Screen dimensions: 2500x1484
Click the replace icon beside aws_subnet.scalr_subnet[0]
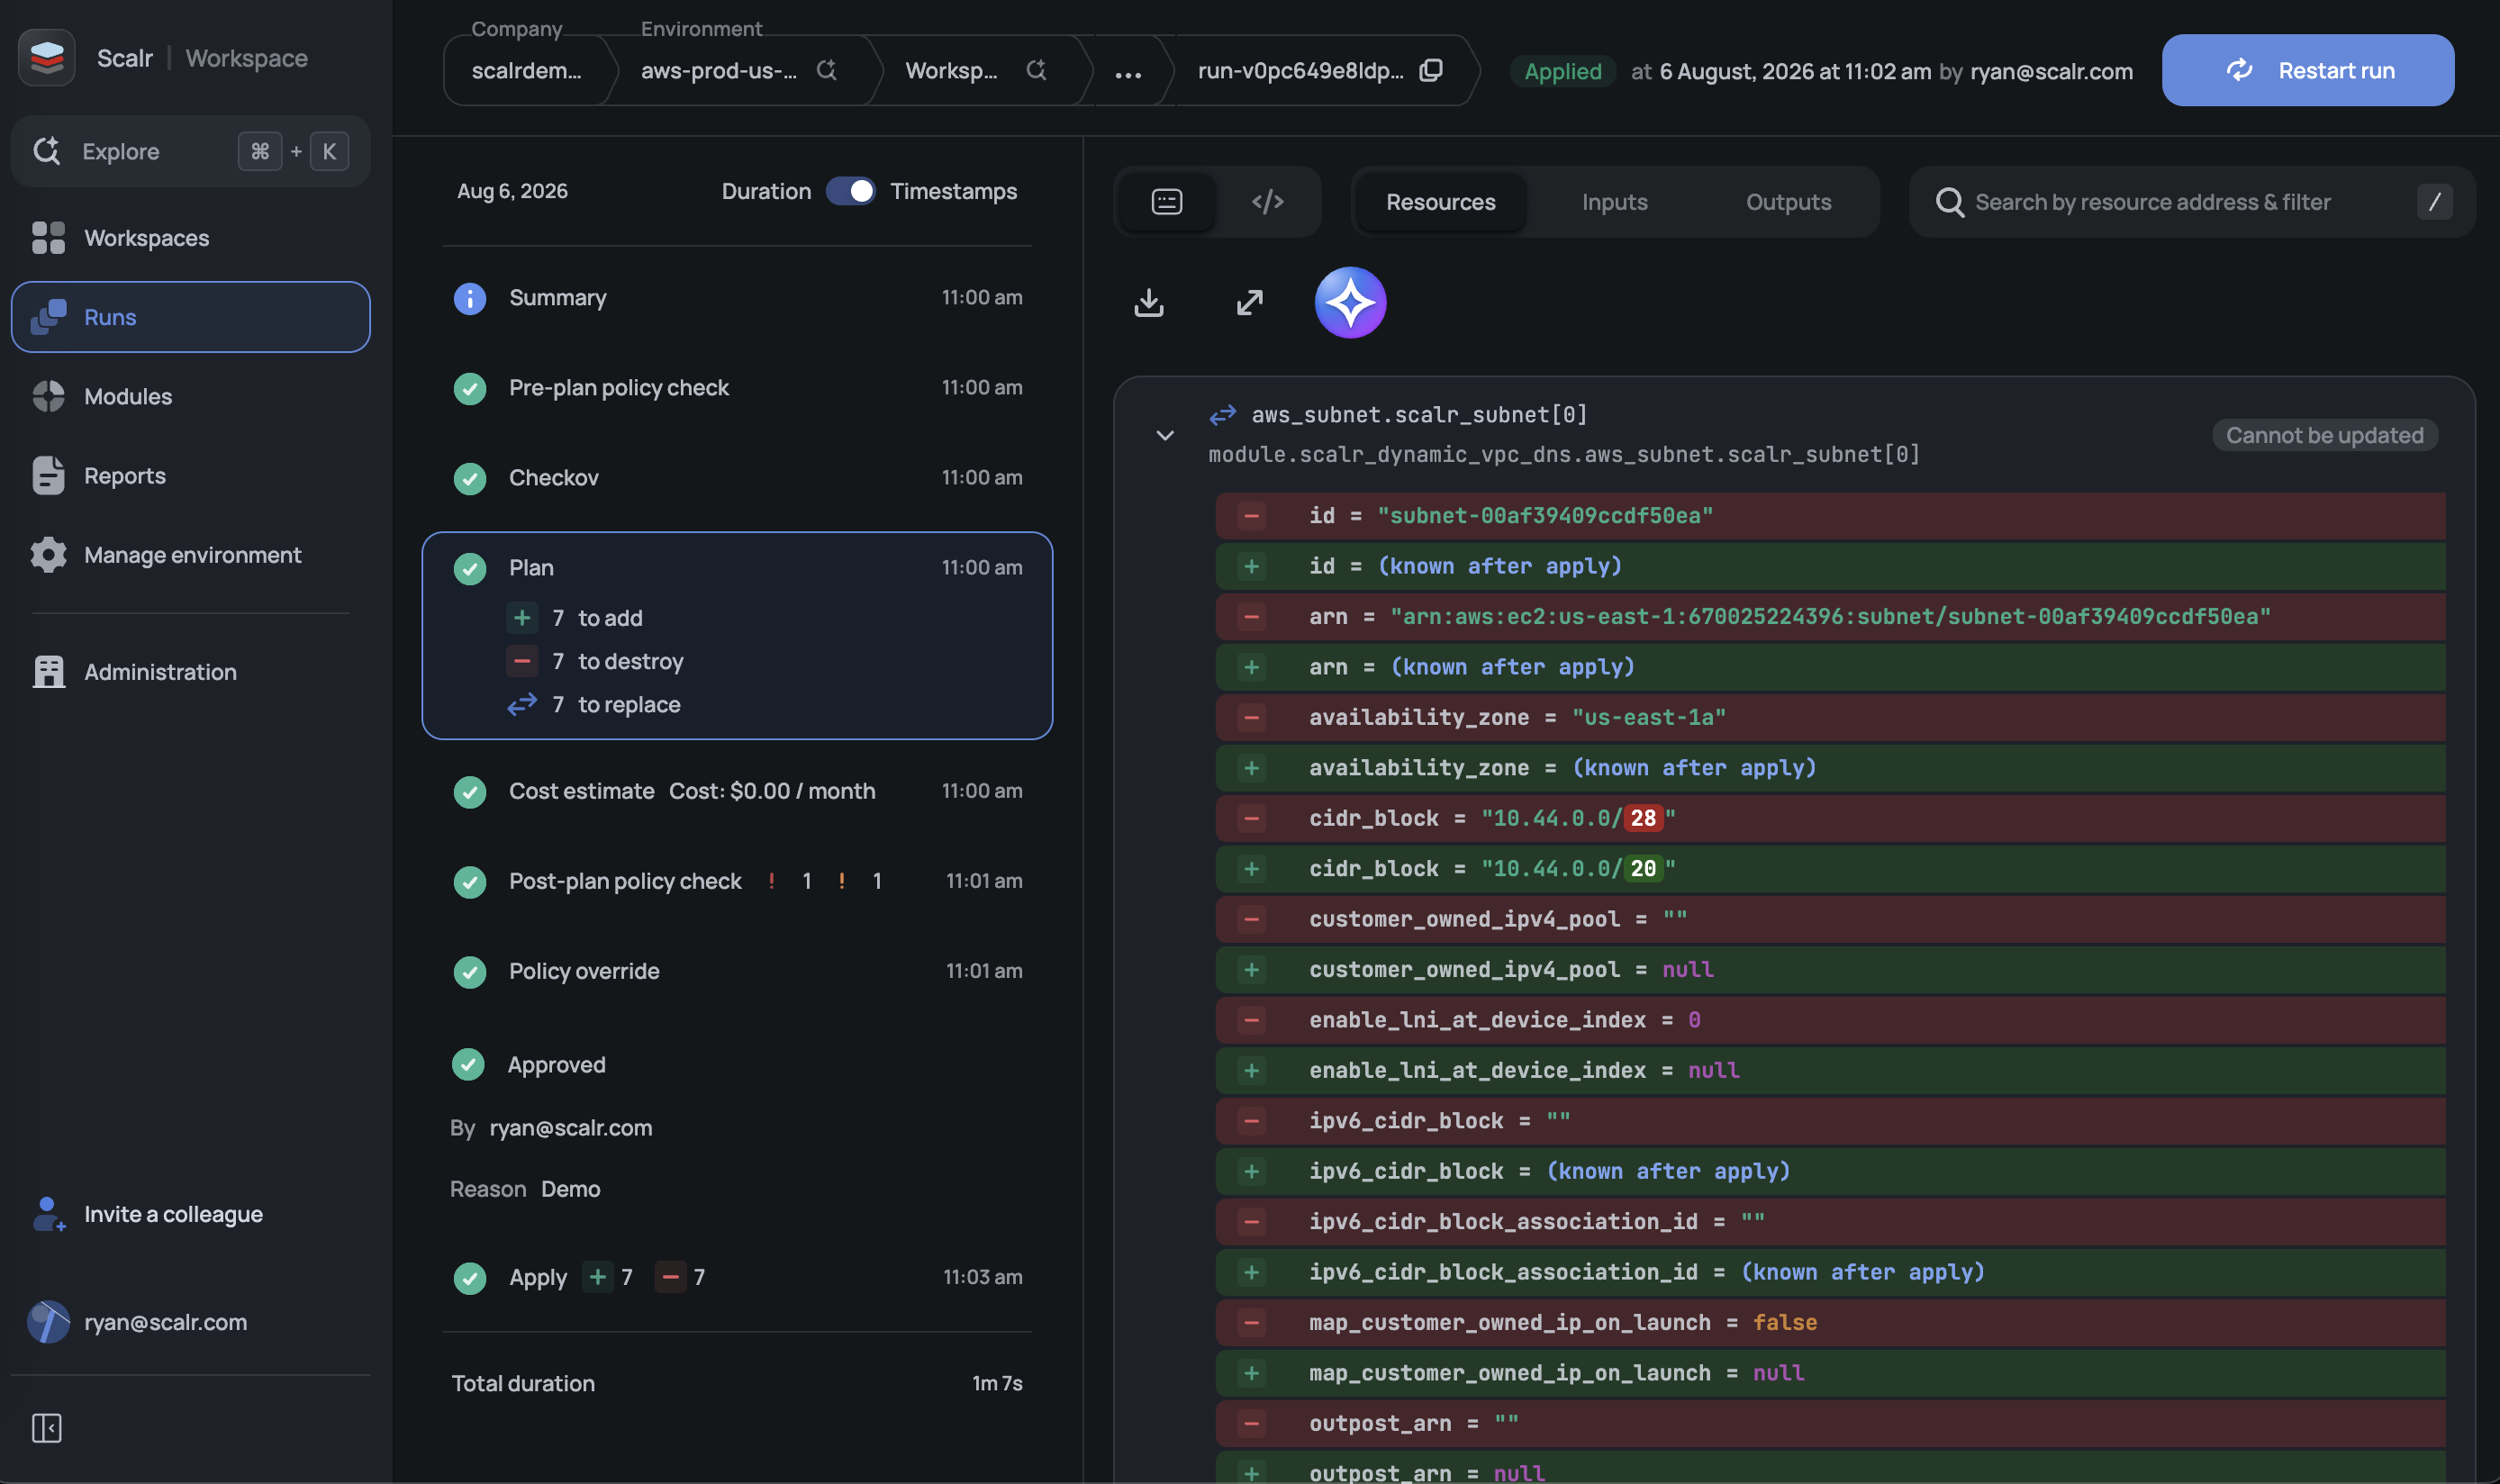1223,415
